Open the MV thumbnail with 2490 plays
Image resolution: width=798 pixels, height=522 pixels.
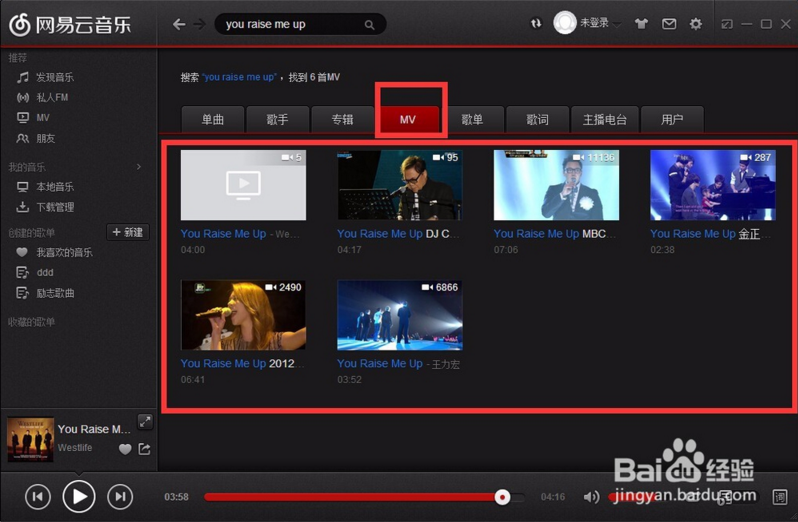click(243, 315)
